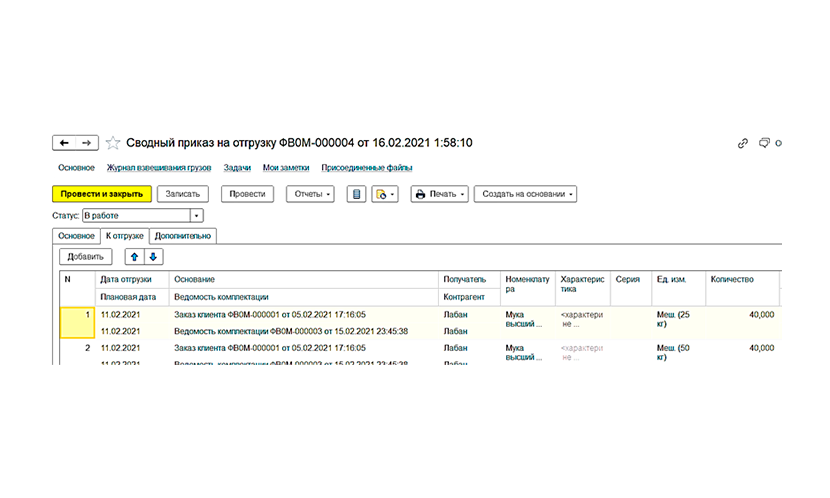Click Записать button
The height and width of the screenshot is (498, 830).
pyautogui.click(x=183, y=194)
